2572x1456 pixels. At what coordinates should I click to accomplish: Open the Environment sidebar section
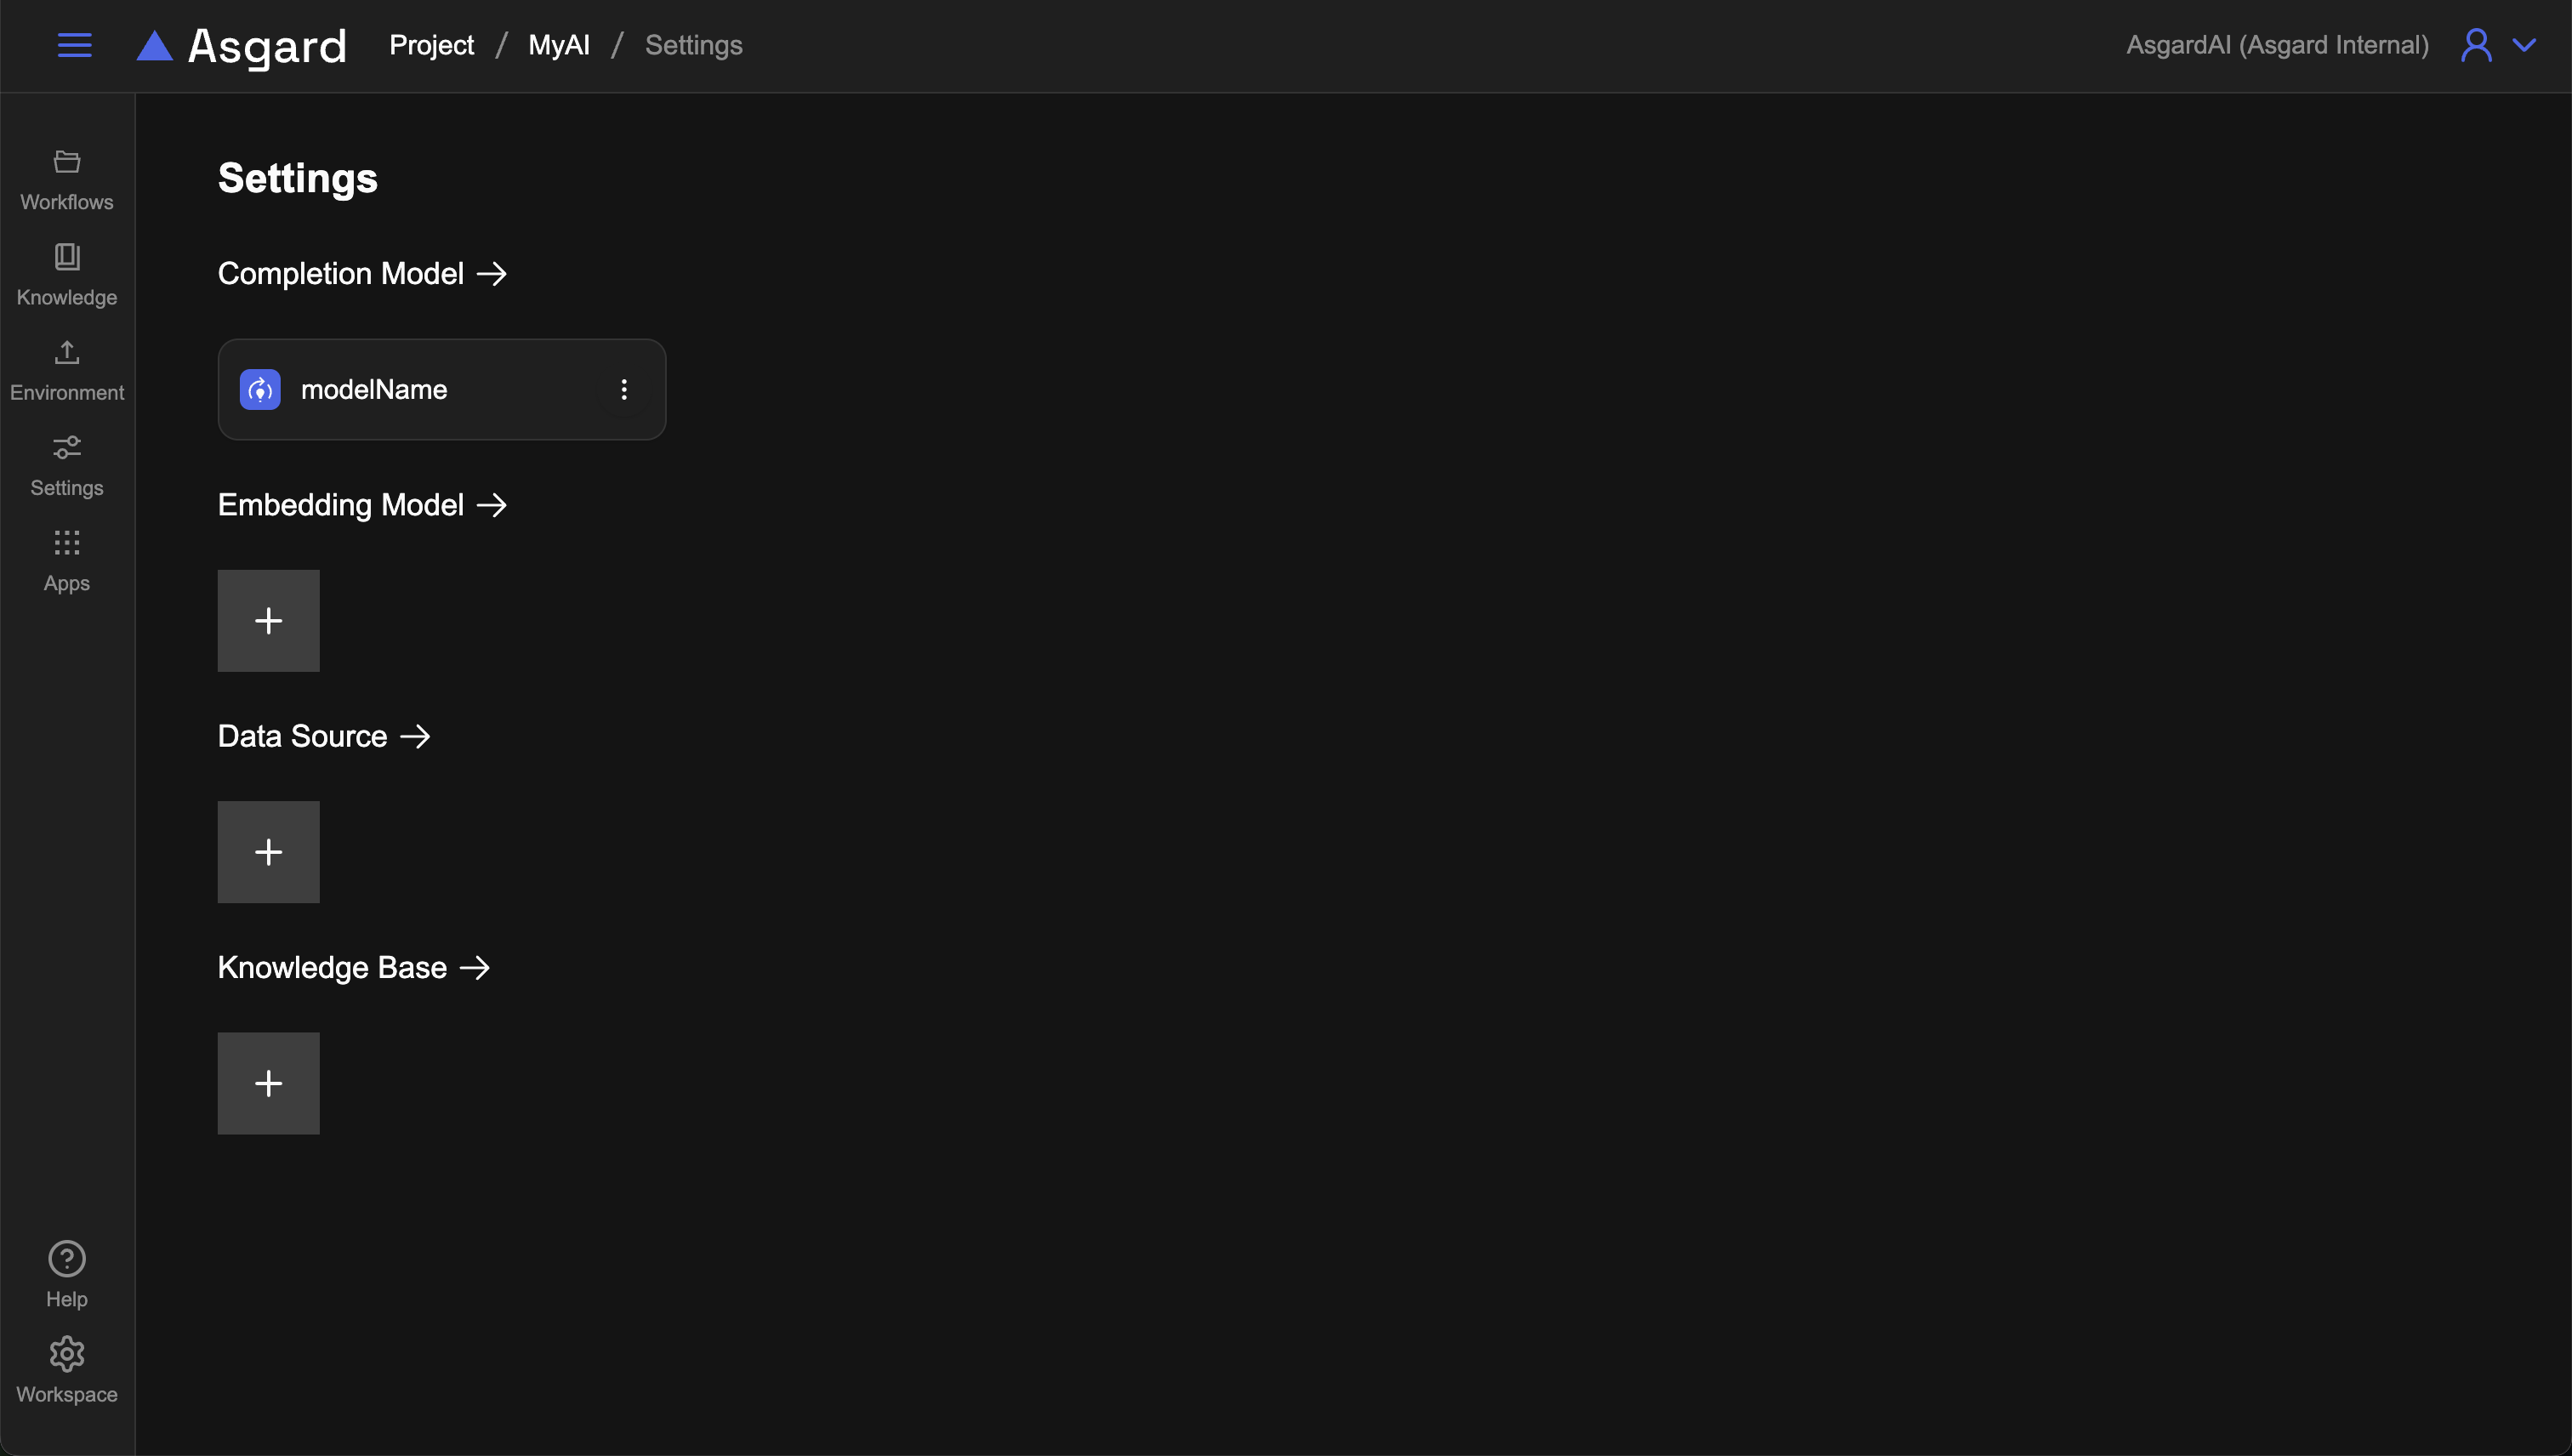click(67, 370)
